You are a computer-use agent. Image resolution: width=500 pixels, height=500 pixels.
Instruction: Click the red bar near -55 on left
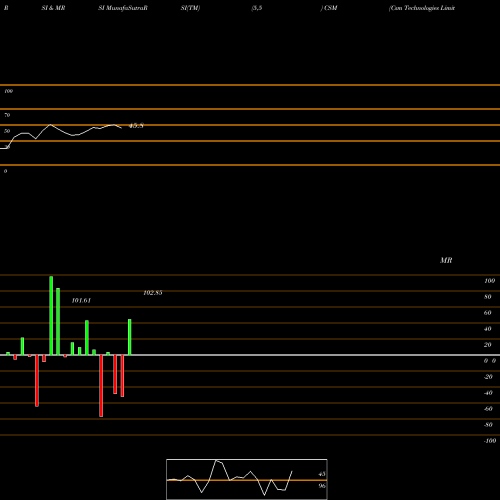[x=37, y=381]
